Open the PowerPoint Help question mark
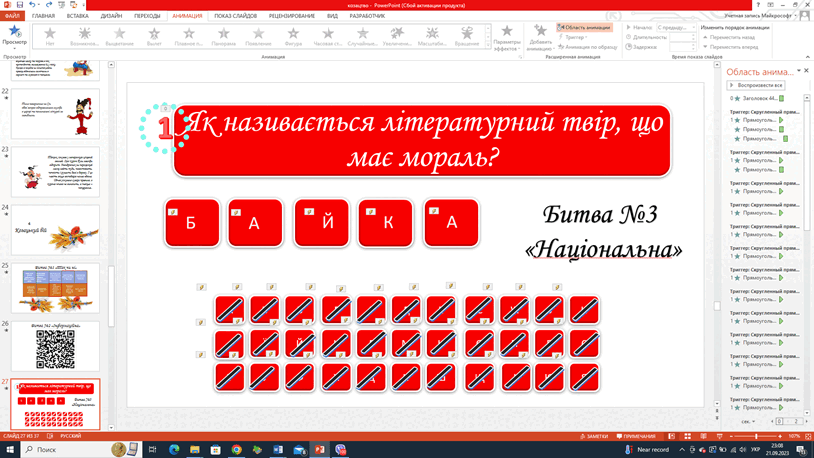The image size is (814, 458). coord(758,5)
